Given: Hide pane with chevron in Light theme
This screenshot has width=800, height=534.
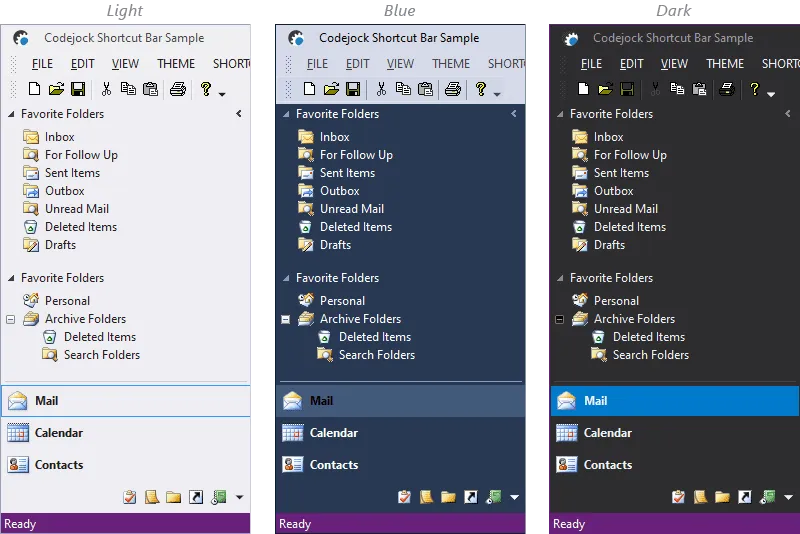Looking at the screenshot, I should pos(239,114).
